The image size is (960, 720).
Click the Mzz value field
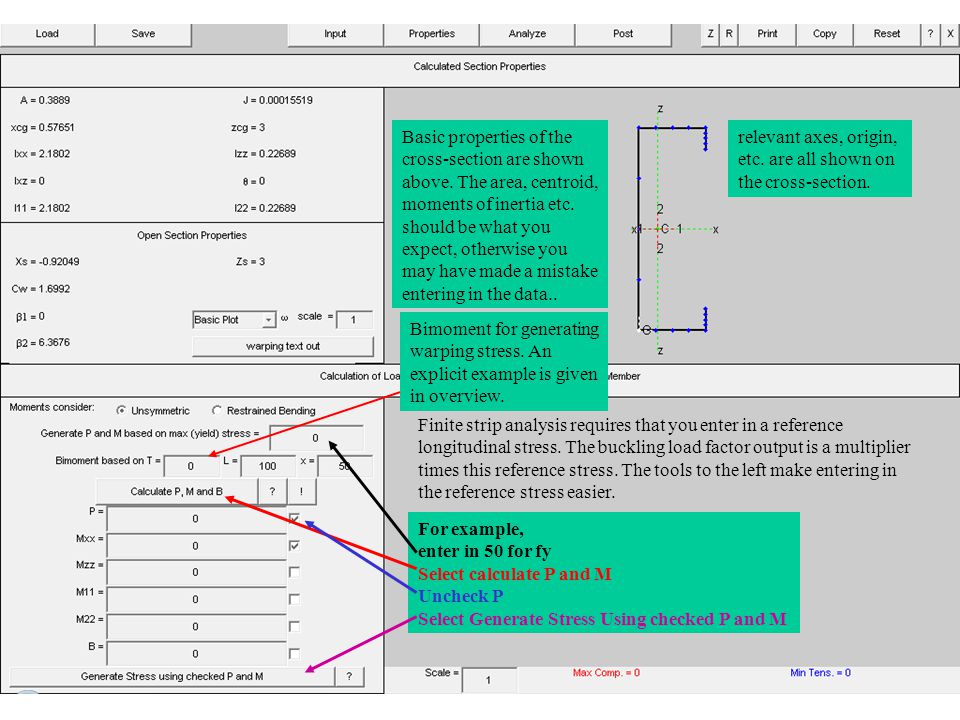[196, 572]
